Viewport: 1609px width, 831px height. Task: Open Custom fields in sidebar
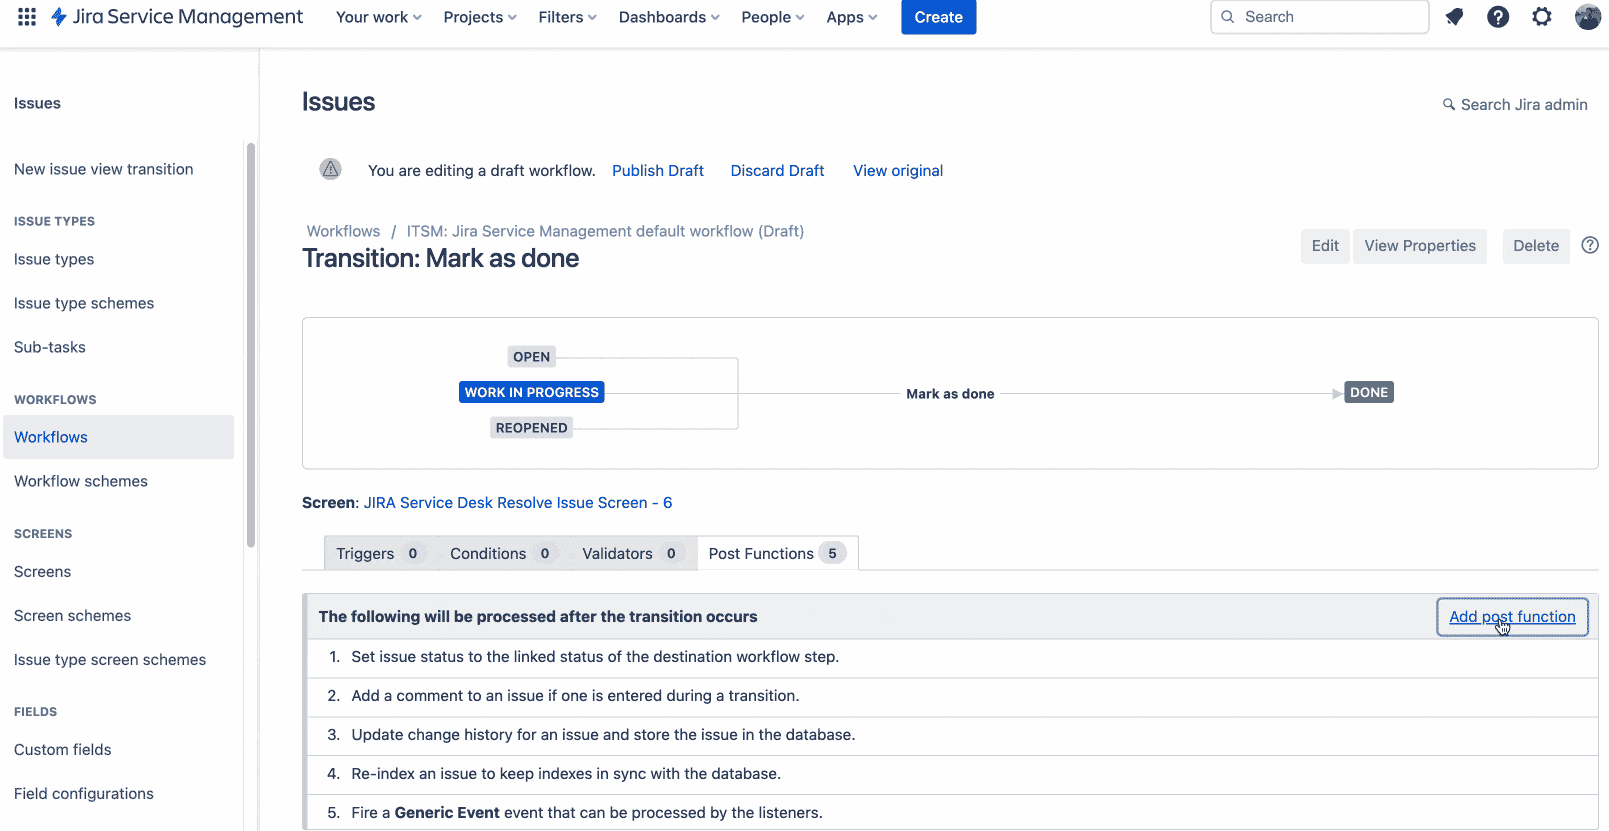[x=63, y=750]
